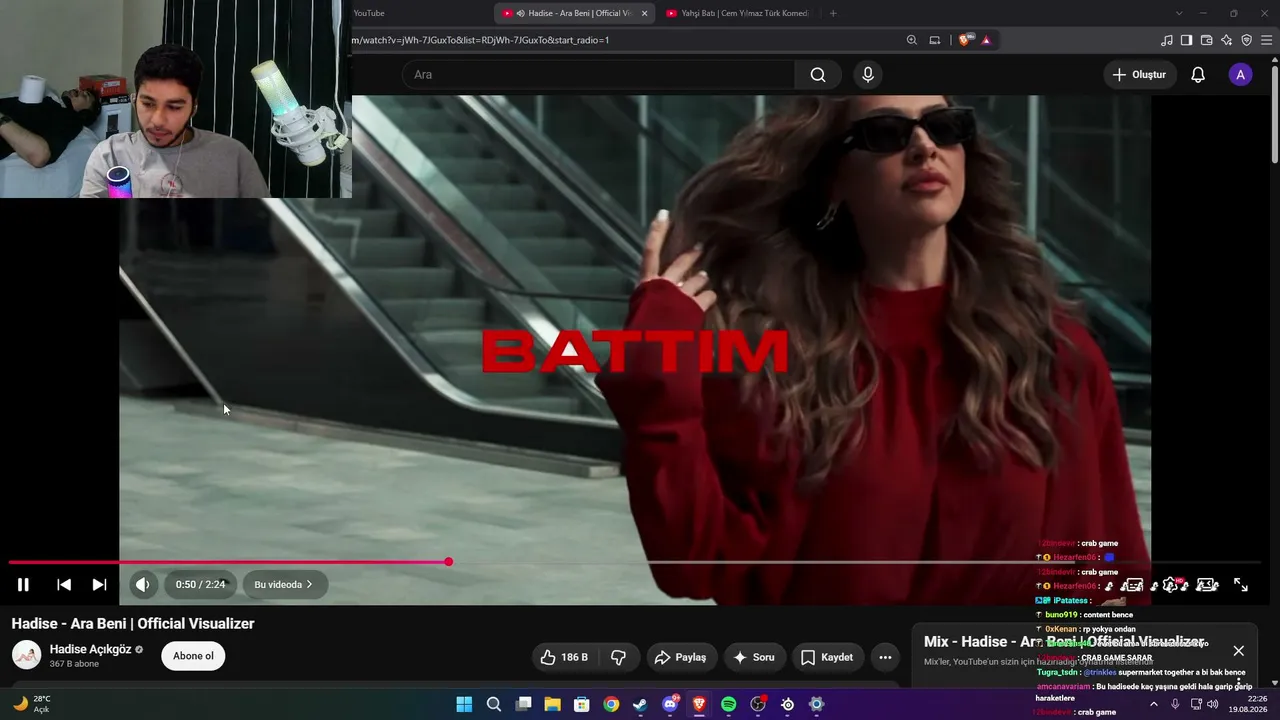Click the 'Soru' ask button
The height and width of the screenshot is (720, 1280).
(x=754, y=657)
